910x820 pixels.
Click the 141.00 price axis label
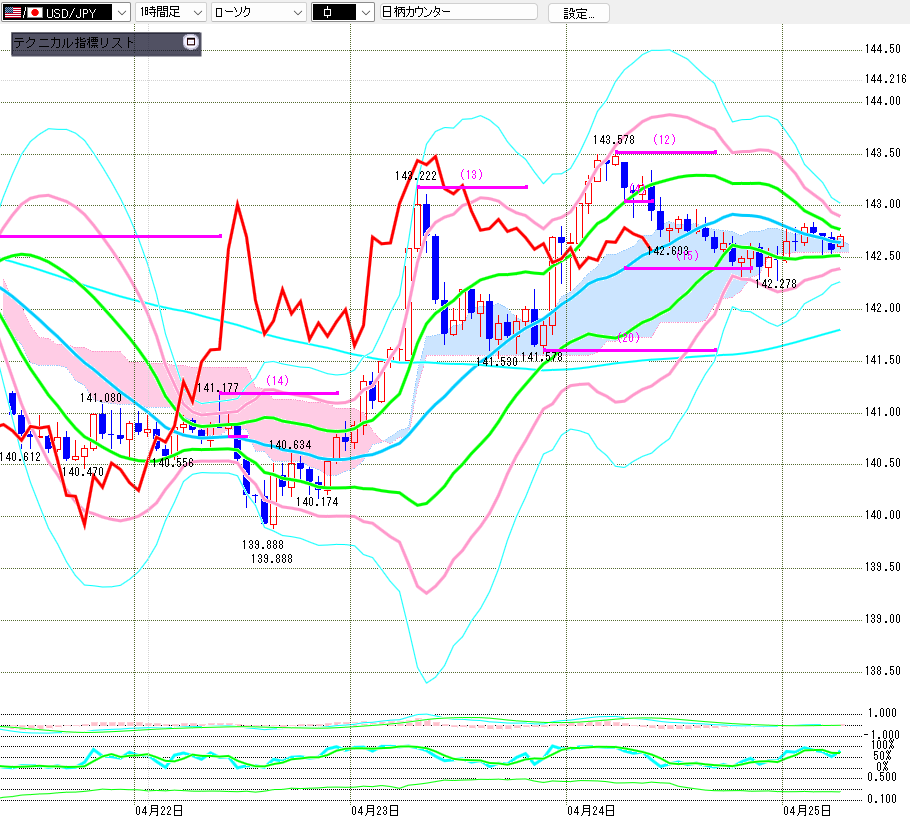point(882,412)
